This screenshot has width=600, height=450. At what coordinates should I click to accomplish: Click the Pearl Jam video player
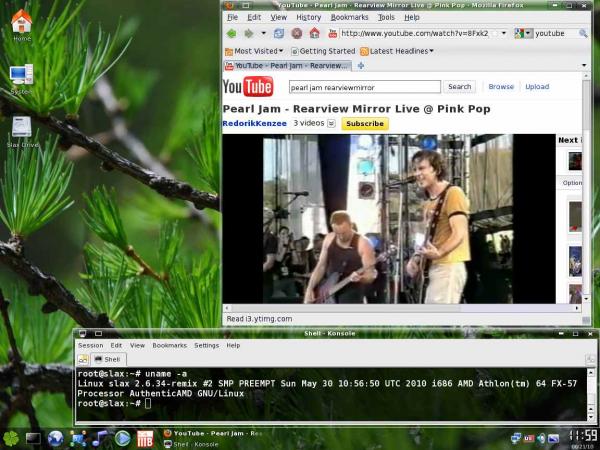pos(388,218)
